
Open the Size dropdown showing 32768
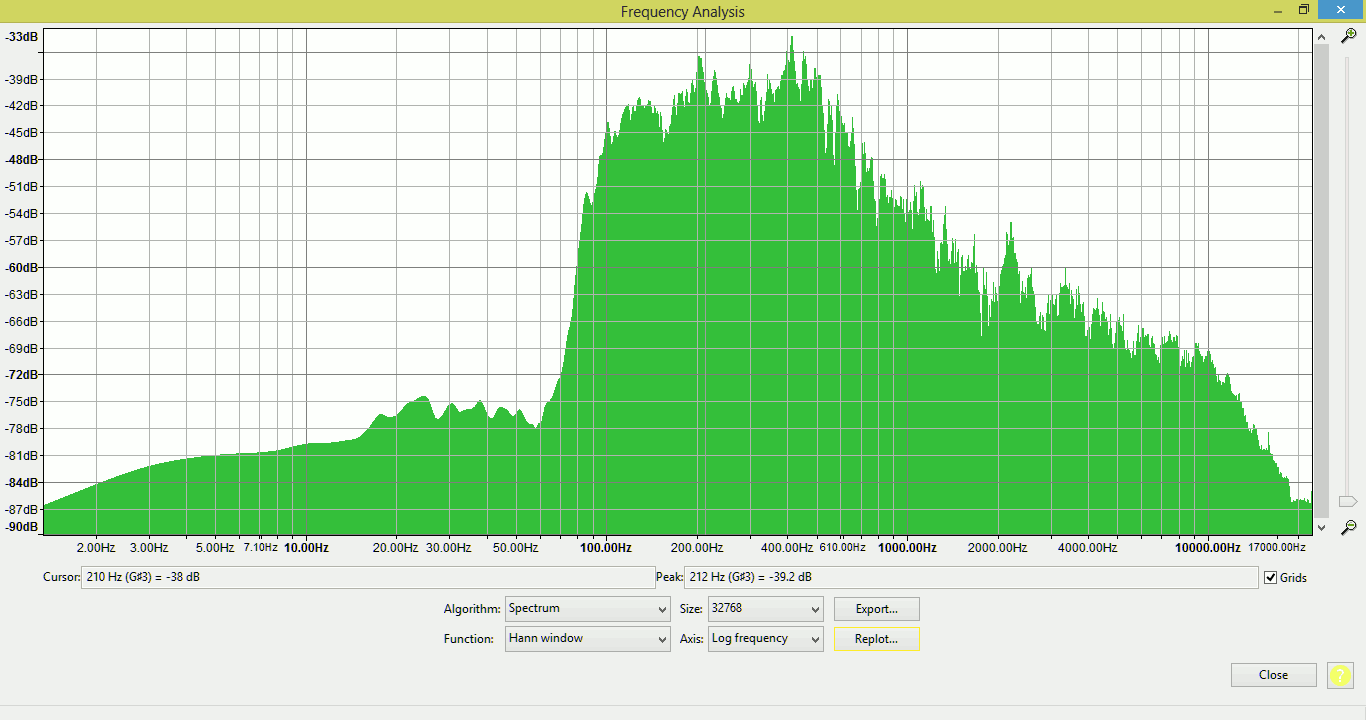point(765,608)
